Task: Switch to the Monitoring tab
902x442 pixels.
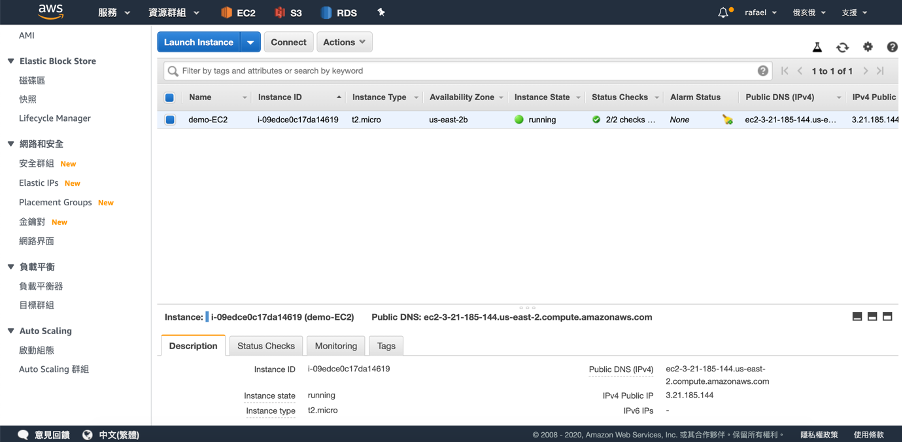Action: click(x=336, y=346)
